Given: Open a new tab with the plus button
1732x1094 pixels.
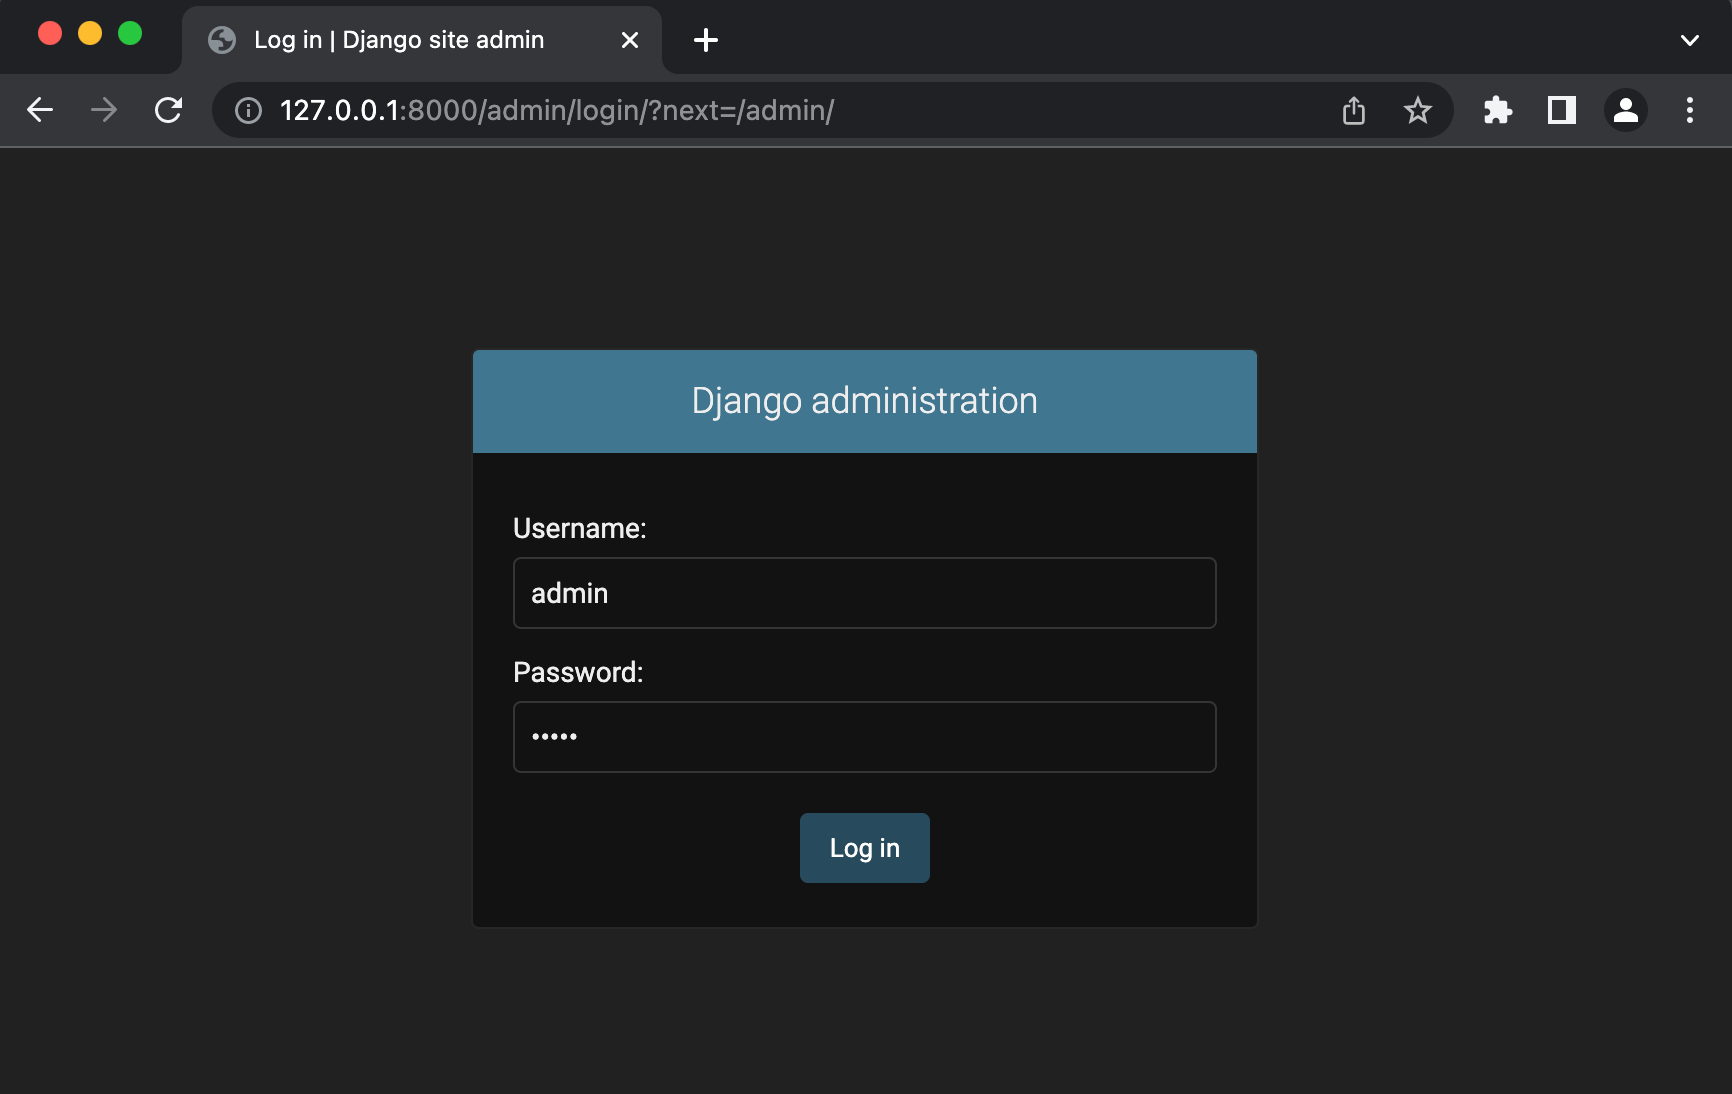Looking at the screenshot, I should tap(706, 40).
